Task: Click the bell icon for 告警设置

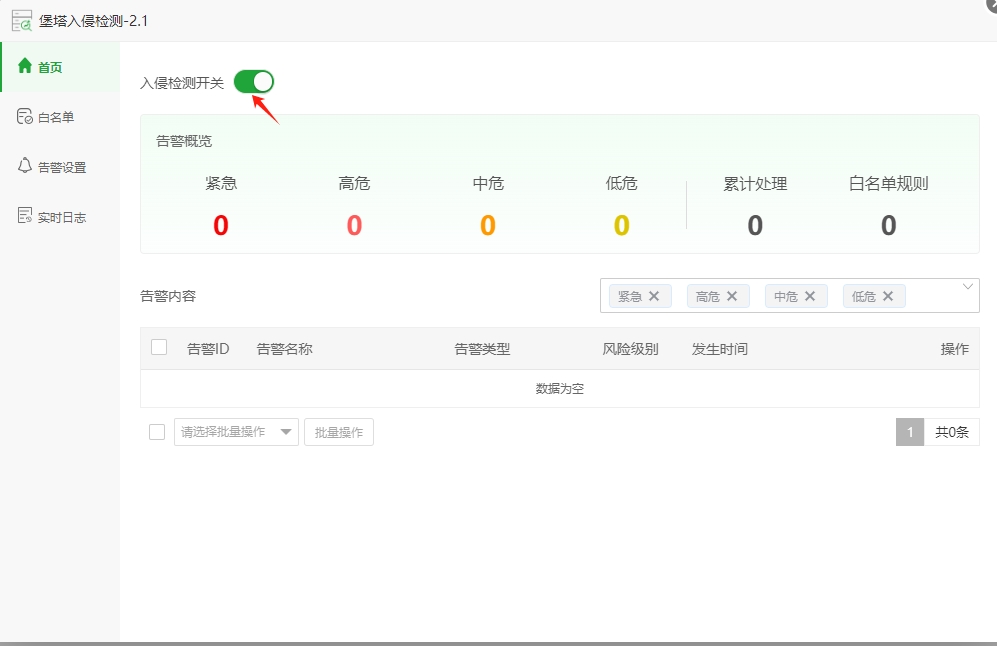Action: coord(25,166)
